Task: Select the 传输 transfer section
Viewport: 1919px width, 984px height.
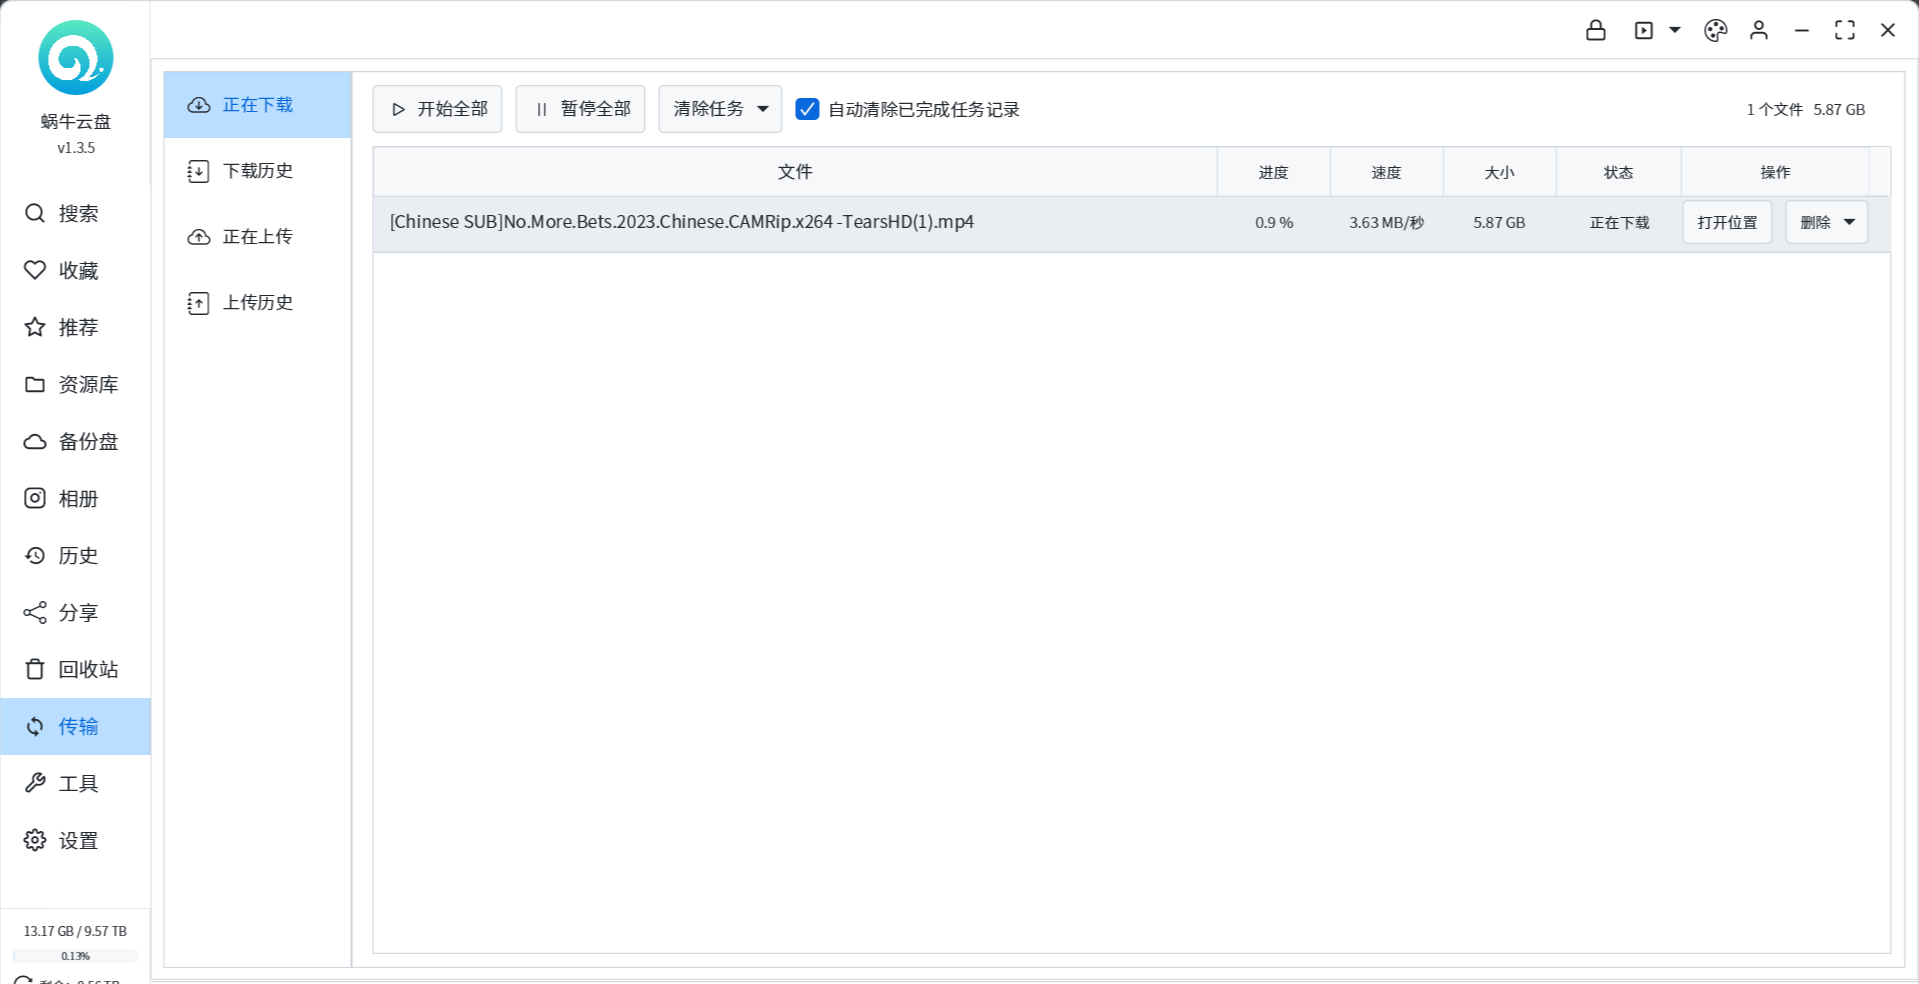Action: pyautogui.click(x=75, y=726)
